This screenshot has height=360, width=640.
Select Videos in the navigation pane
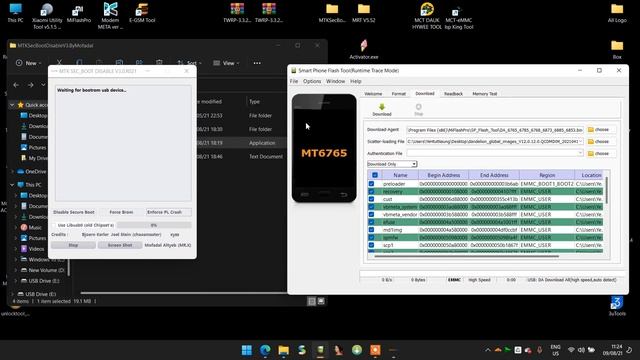(x=33, y=249)
